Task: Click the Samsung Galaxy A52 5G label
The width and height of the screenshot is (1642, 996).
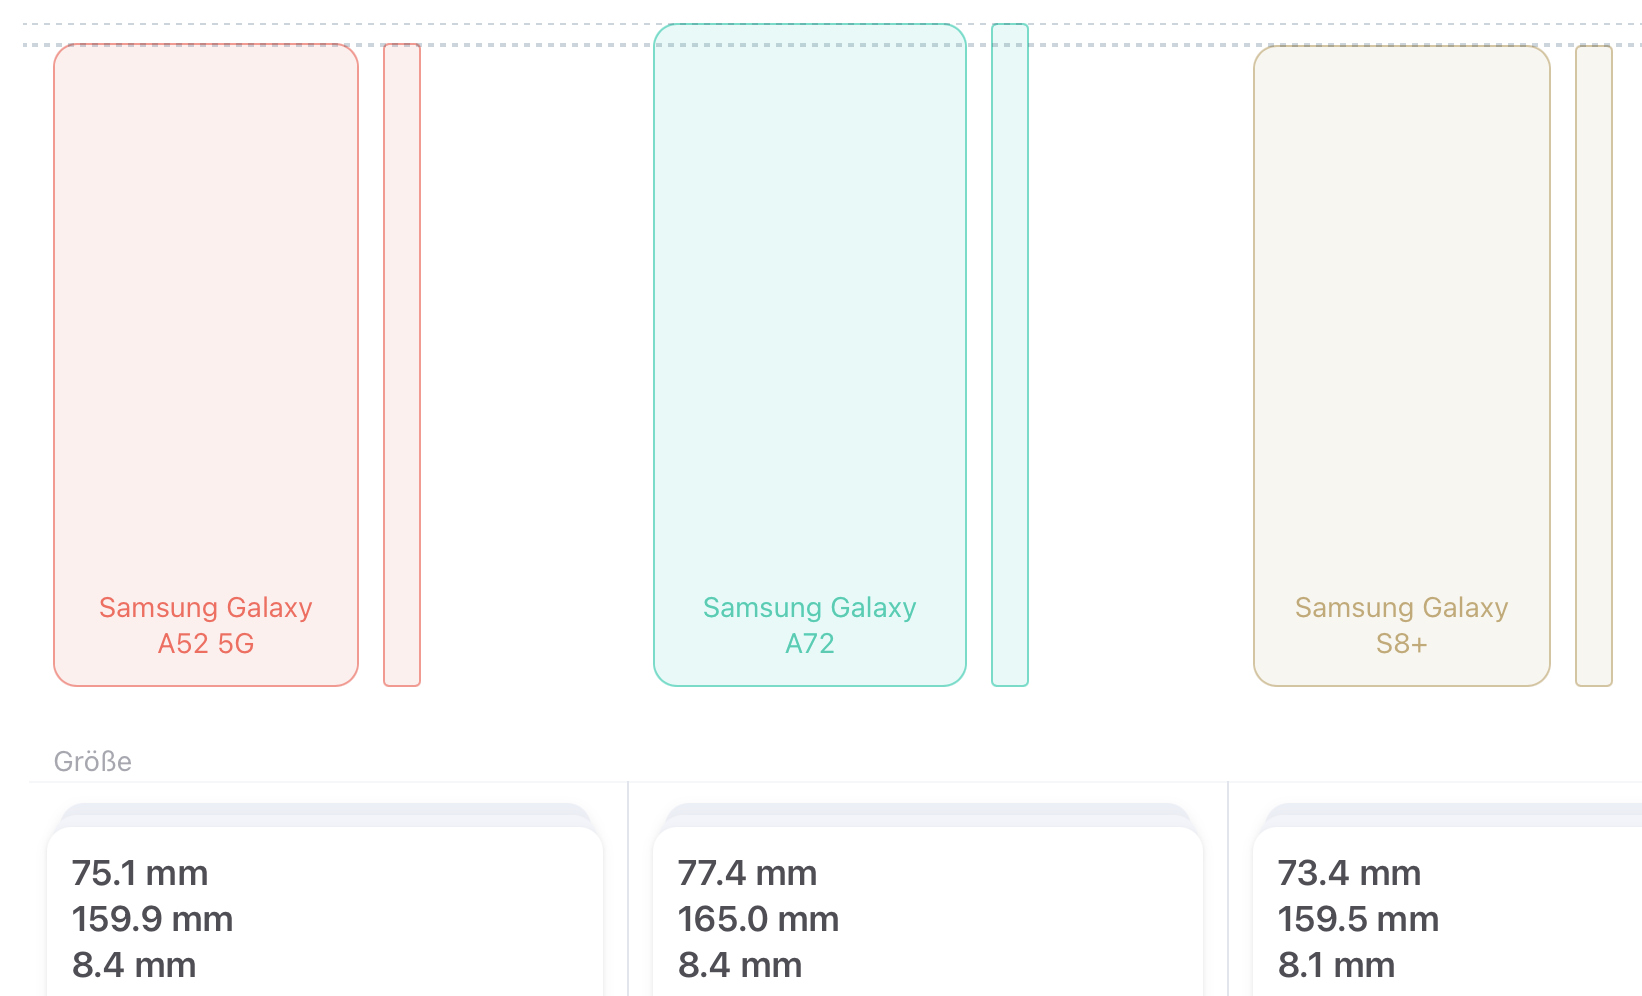Action: pyautogui.click(x=206, y=625)
